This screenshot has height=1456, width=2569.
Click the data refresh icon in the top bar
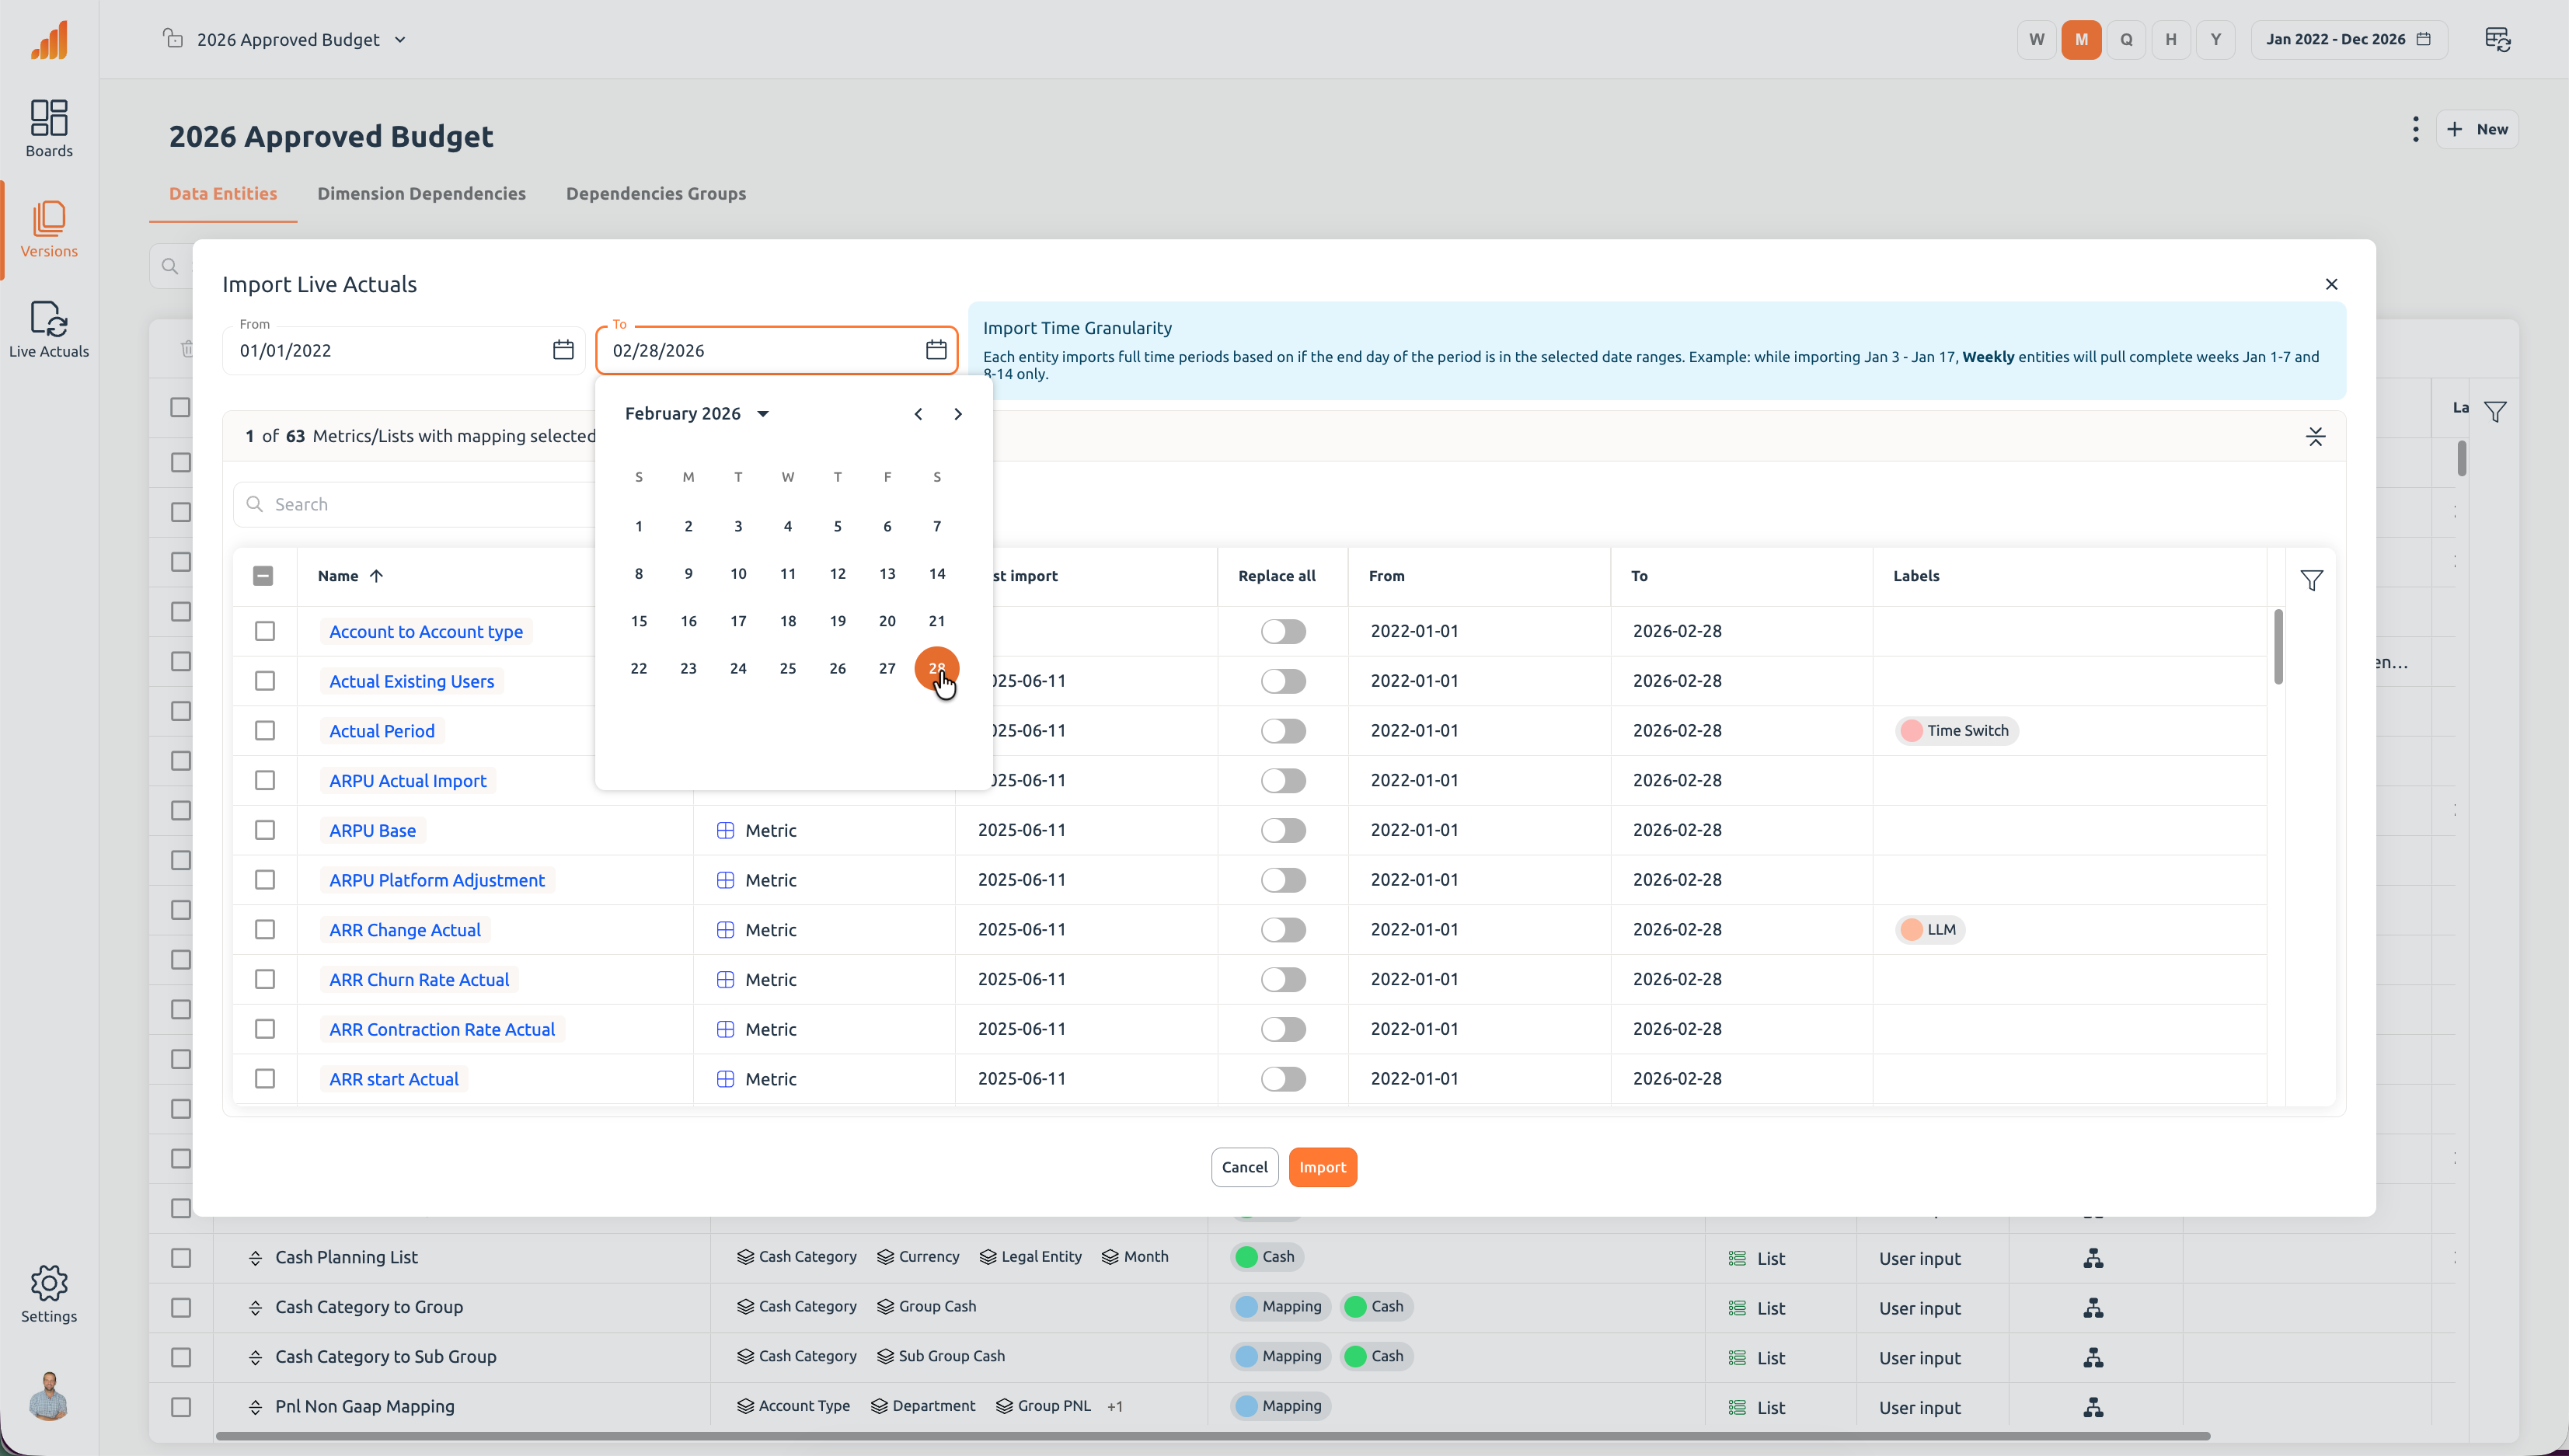[2498, 39]
